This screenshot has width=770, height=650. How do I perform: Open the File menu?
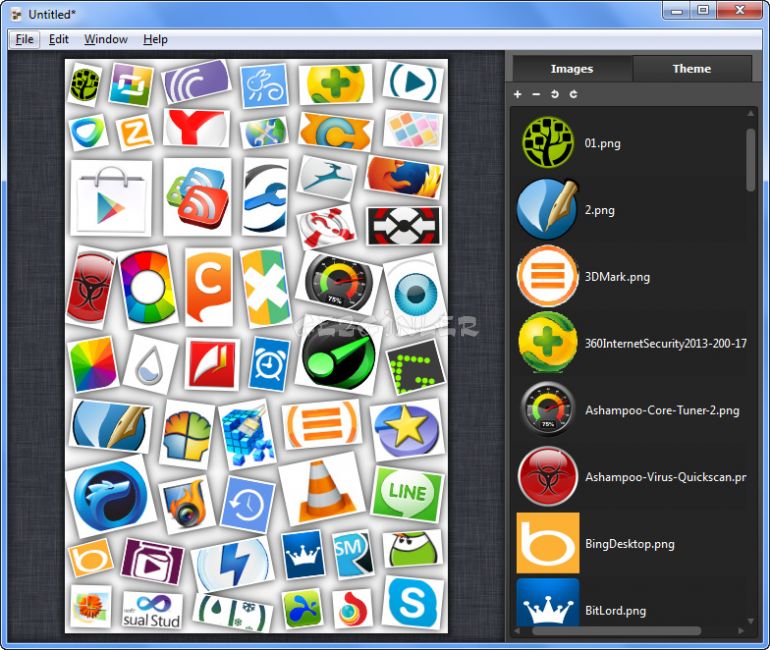coord(25,39)
